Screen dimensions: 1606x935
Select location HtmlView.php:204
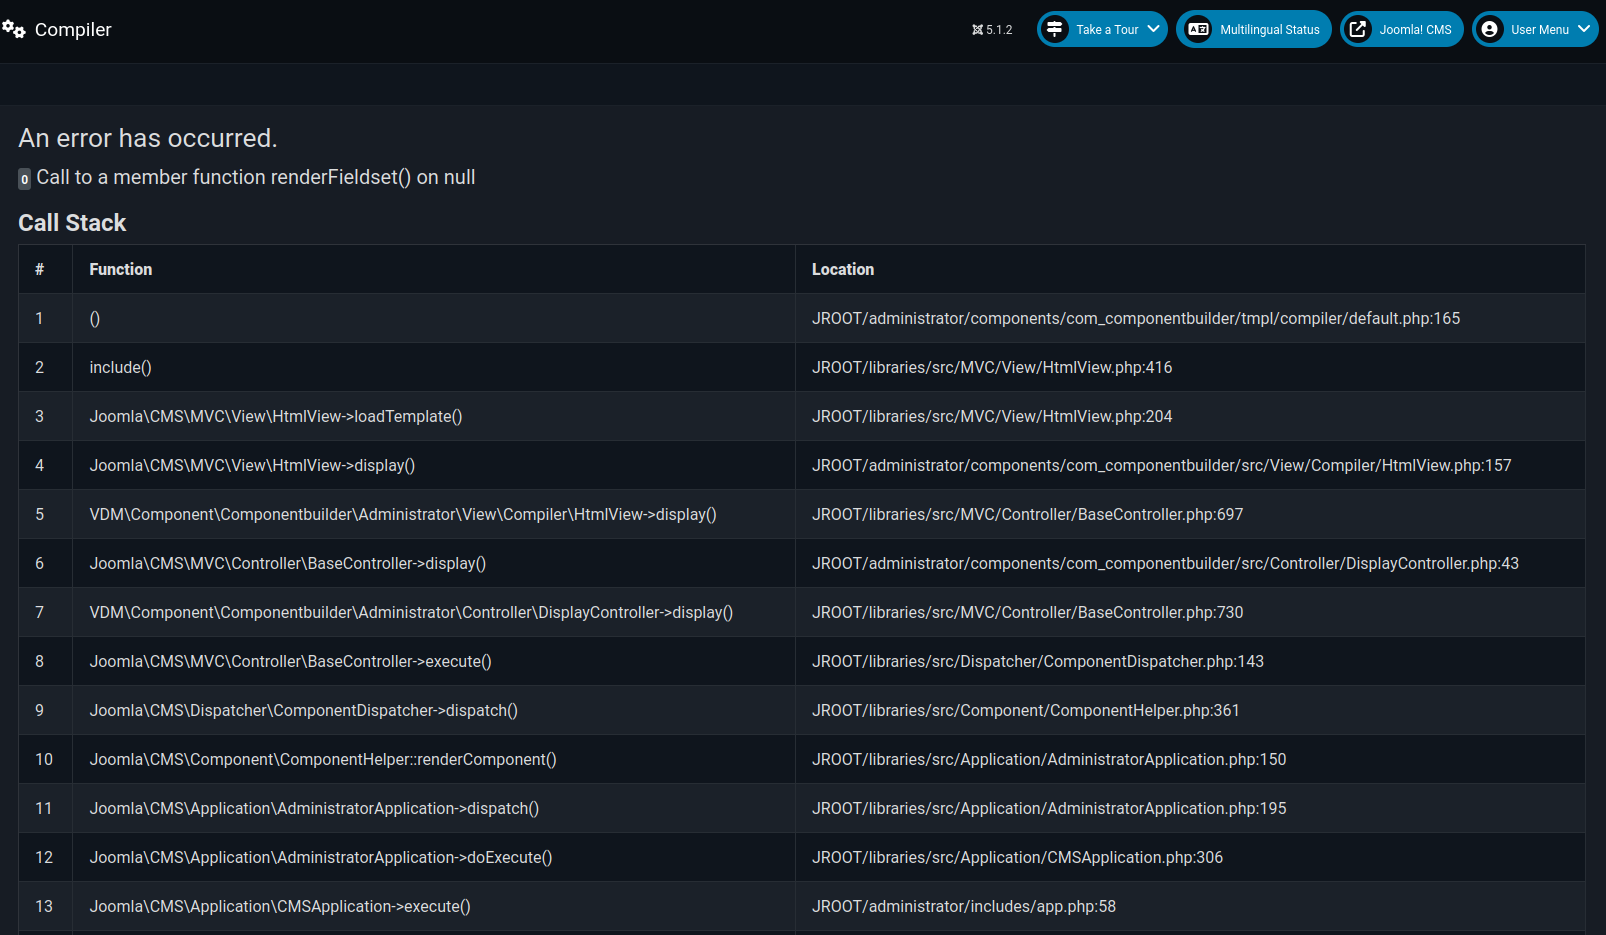pyautogui.click(x=992, y=416)
